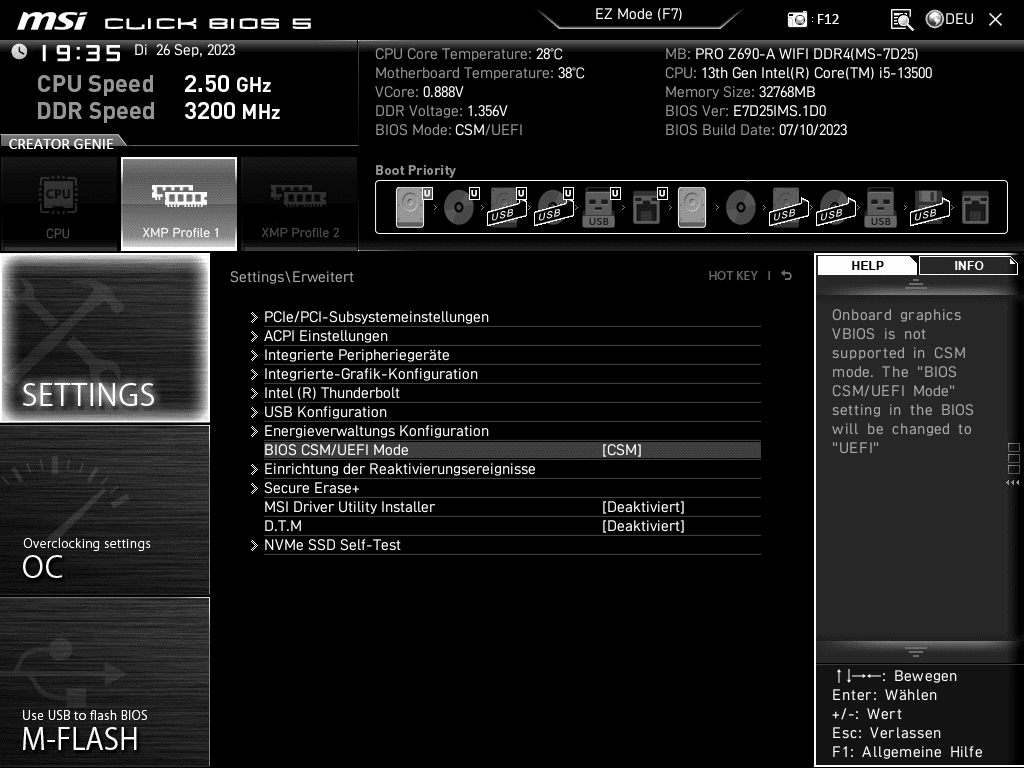Click the F1: Allgemeine Hilfe hint
This screenshot has width=1024, height=768.
click(x=907, y=752)
